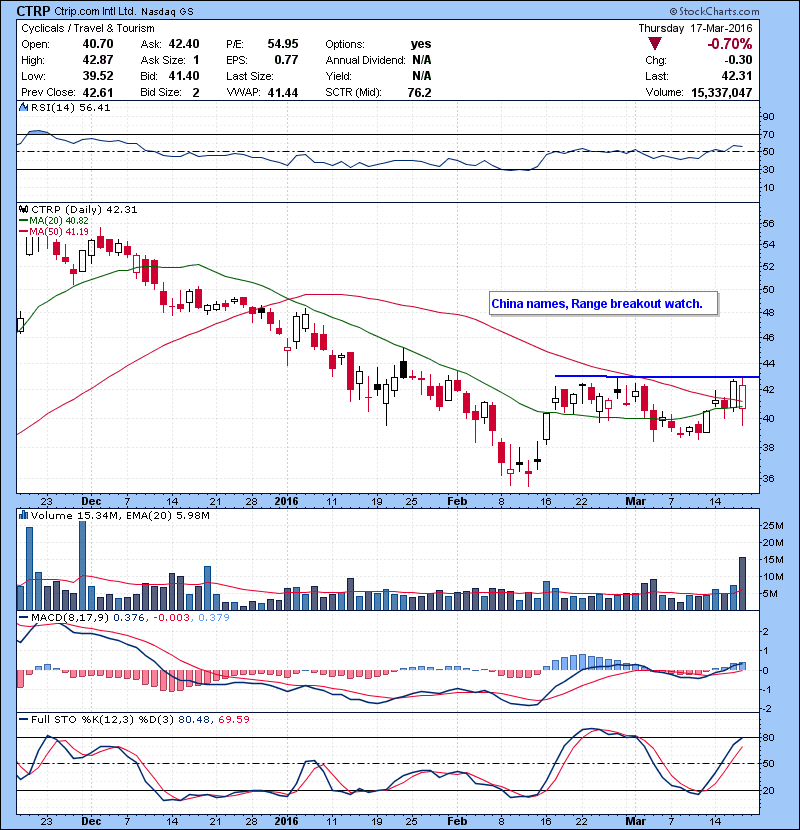Image resolution: width=800 pixels, height=830 pixels.
Task: Click the Nasdaq GS exchange label
Action: (x=167, y=11)
